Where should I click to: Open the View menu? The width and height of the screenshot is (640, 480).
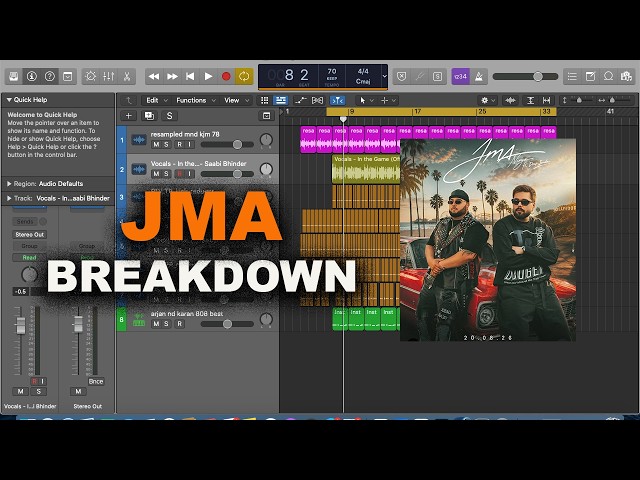(x=236, y=100)
